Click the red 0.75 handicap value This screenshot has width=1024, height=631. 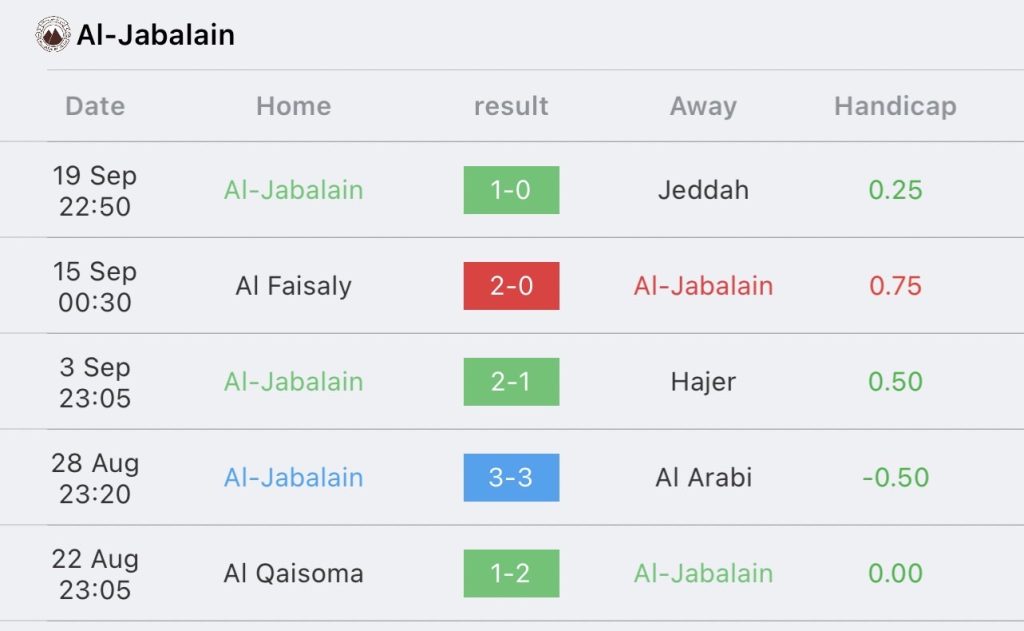click(895, 286)
